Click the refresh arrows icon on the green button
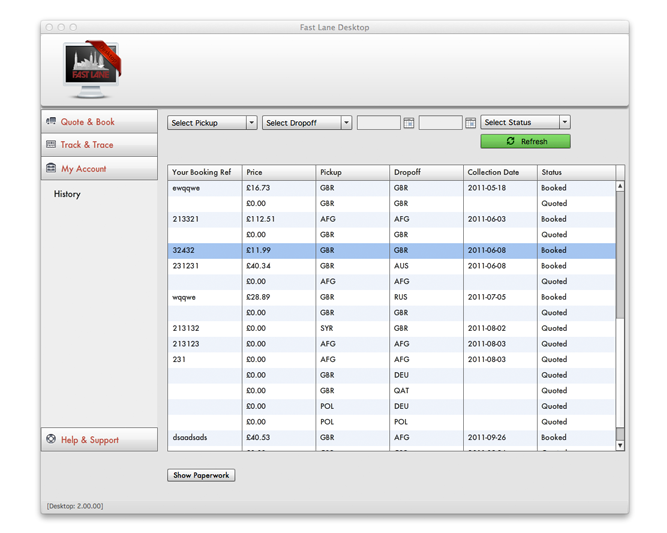 click(510, 141)
